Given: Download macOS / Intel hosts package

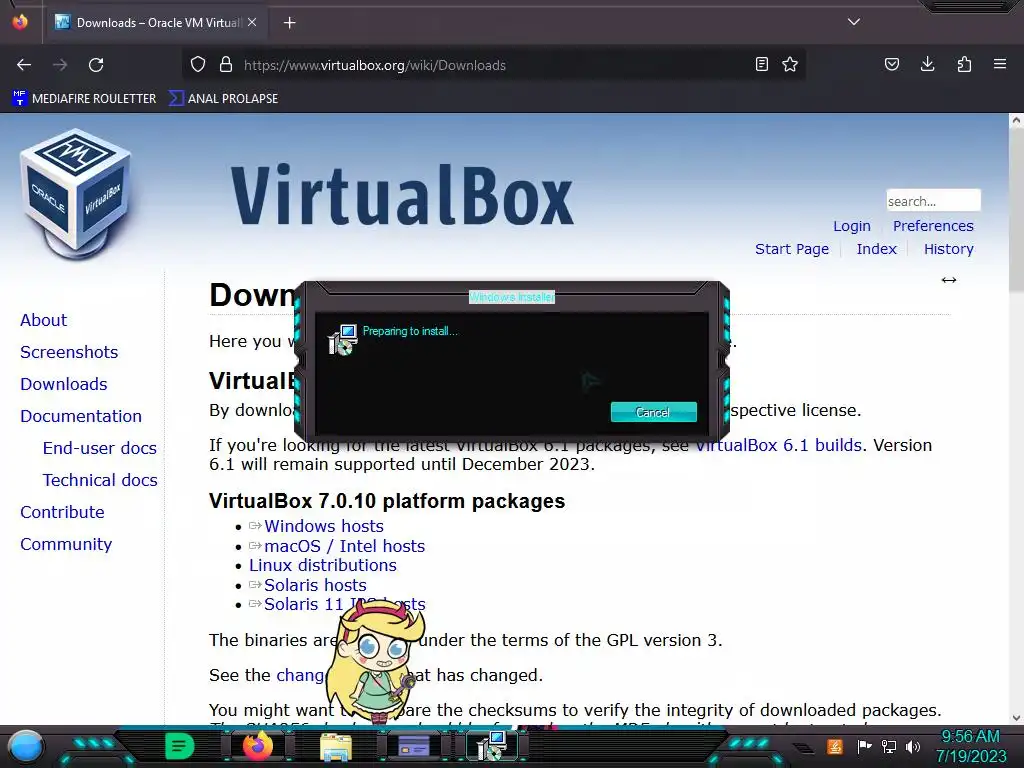Looking at the screenshot, I should point(345,546).
